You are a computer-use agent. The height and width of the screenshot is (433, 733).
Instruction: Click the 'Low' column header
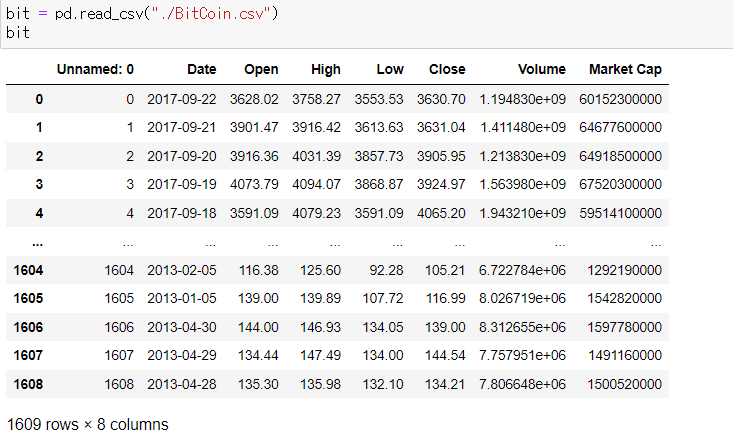390,69
